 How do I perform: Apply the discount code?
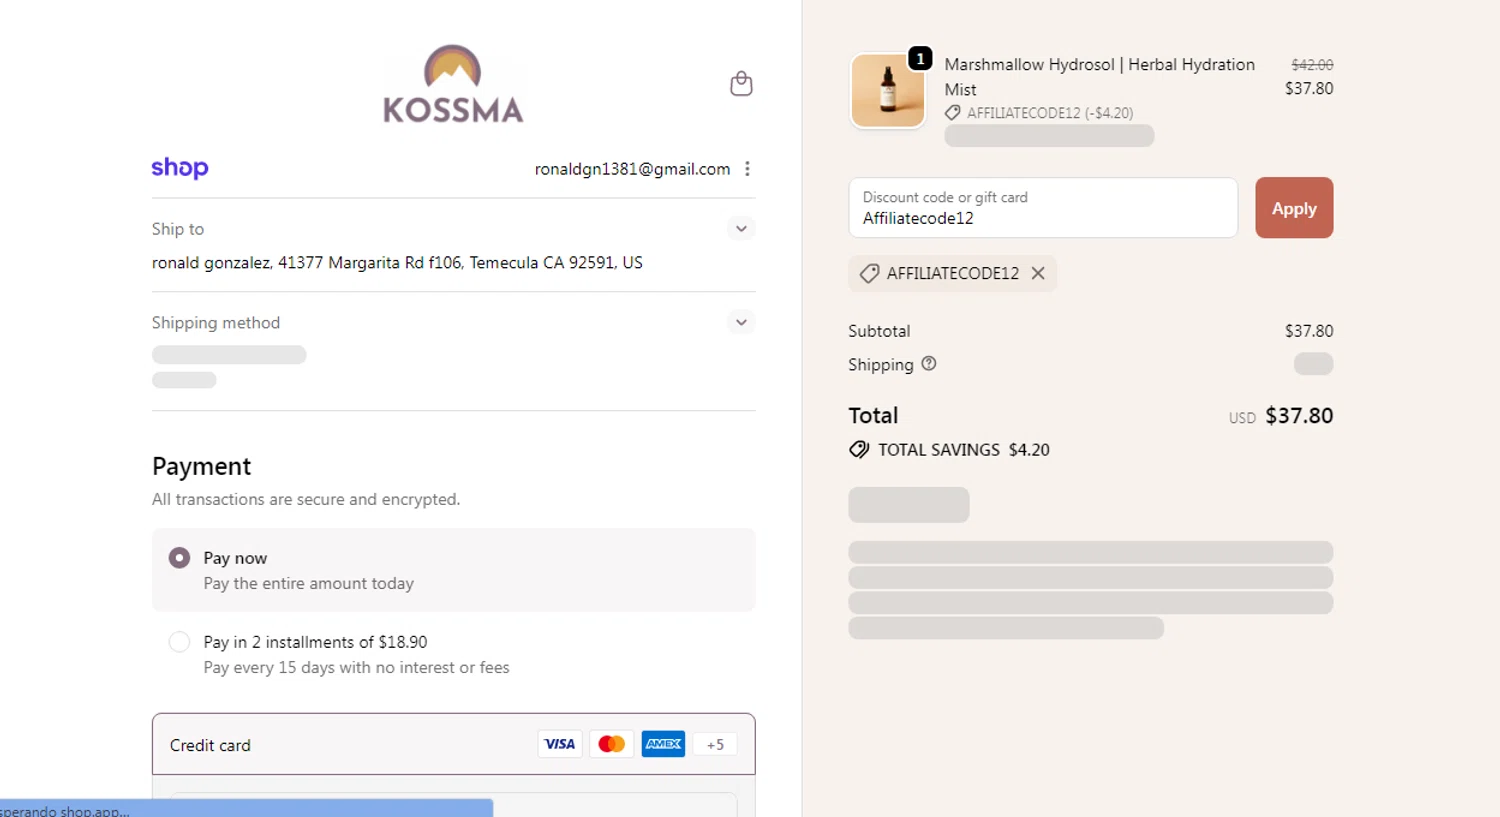[1294, 208]
